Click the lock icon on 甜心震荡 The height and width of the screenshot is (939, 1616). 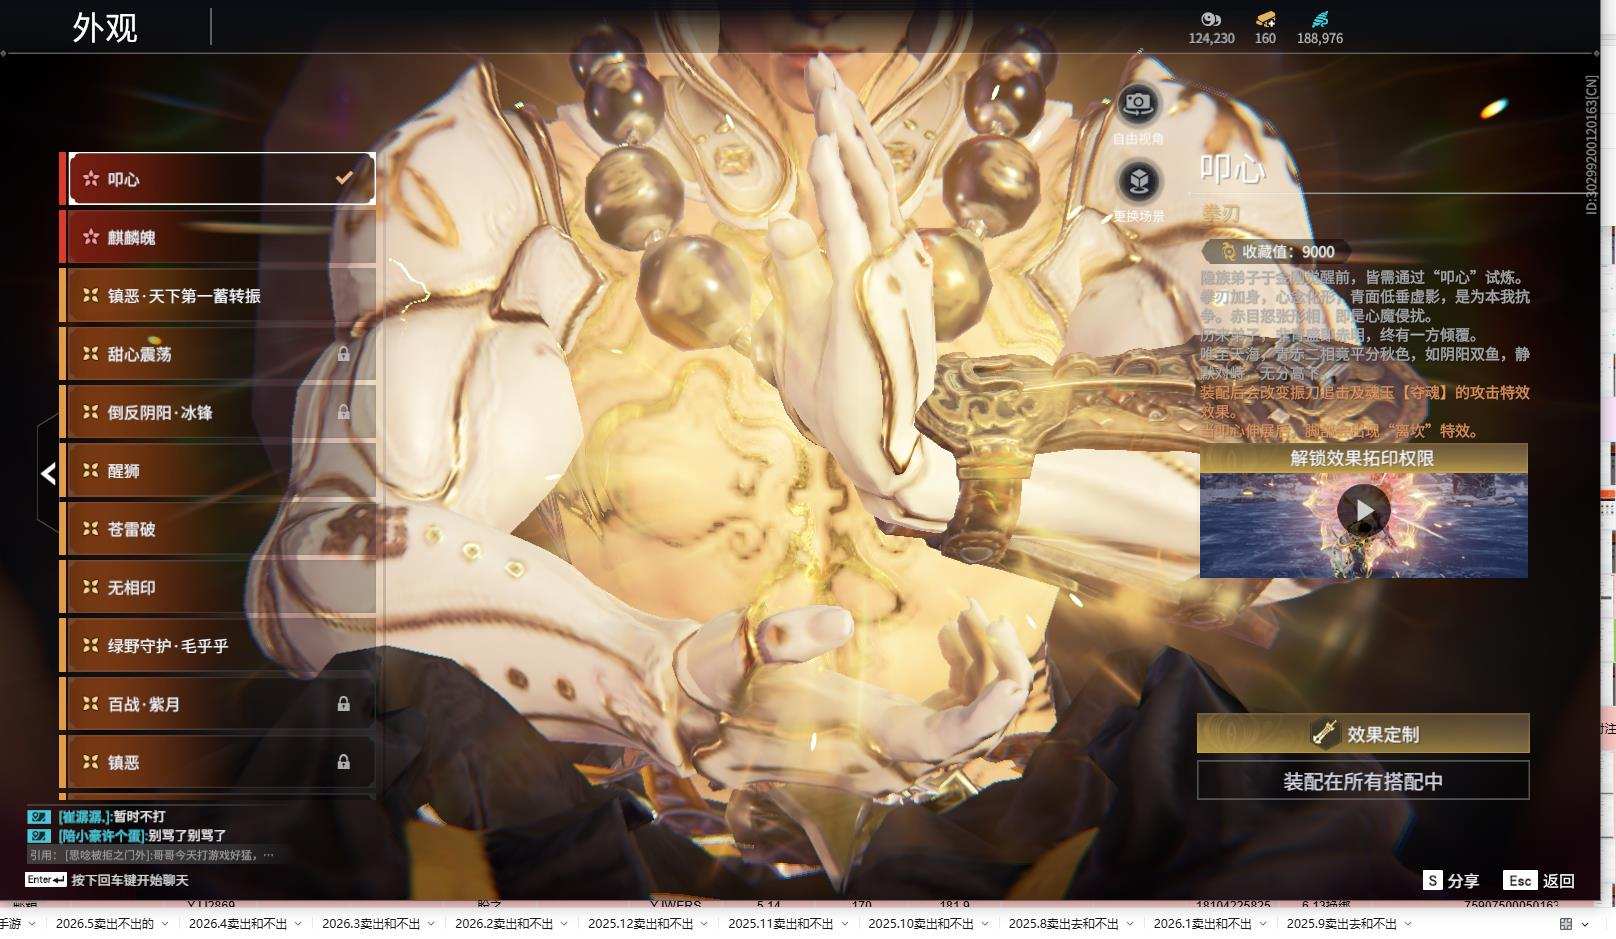[344, 354]
